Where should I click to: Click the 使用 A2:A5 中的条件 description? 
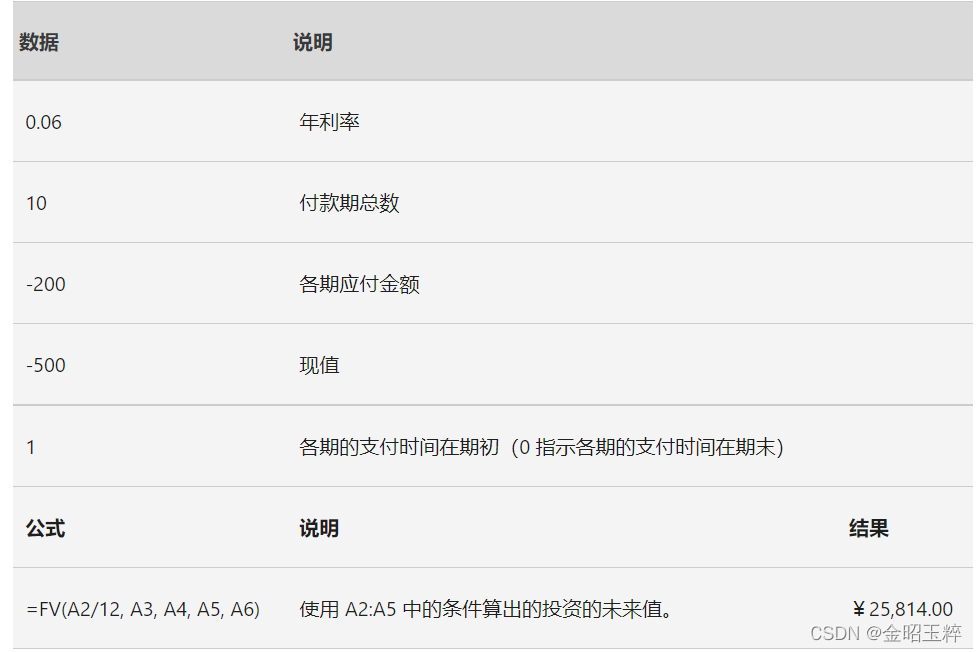(485, 609)
